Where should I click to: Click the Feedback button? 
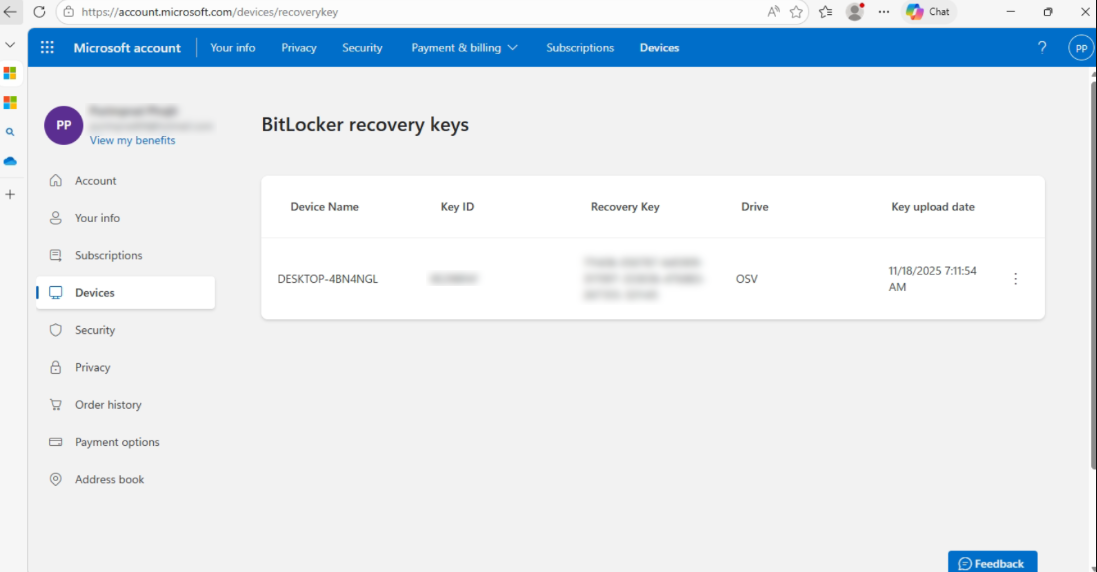click(x=993, y=562)
